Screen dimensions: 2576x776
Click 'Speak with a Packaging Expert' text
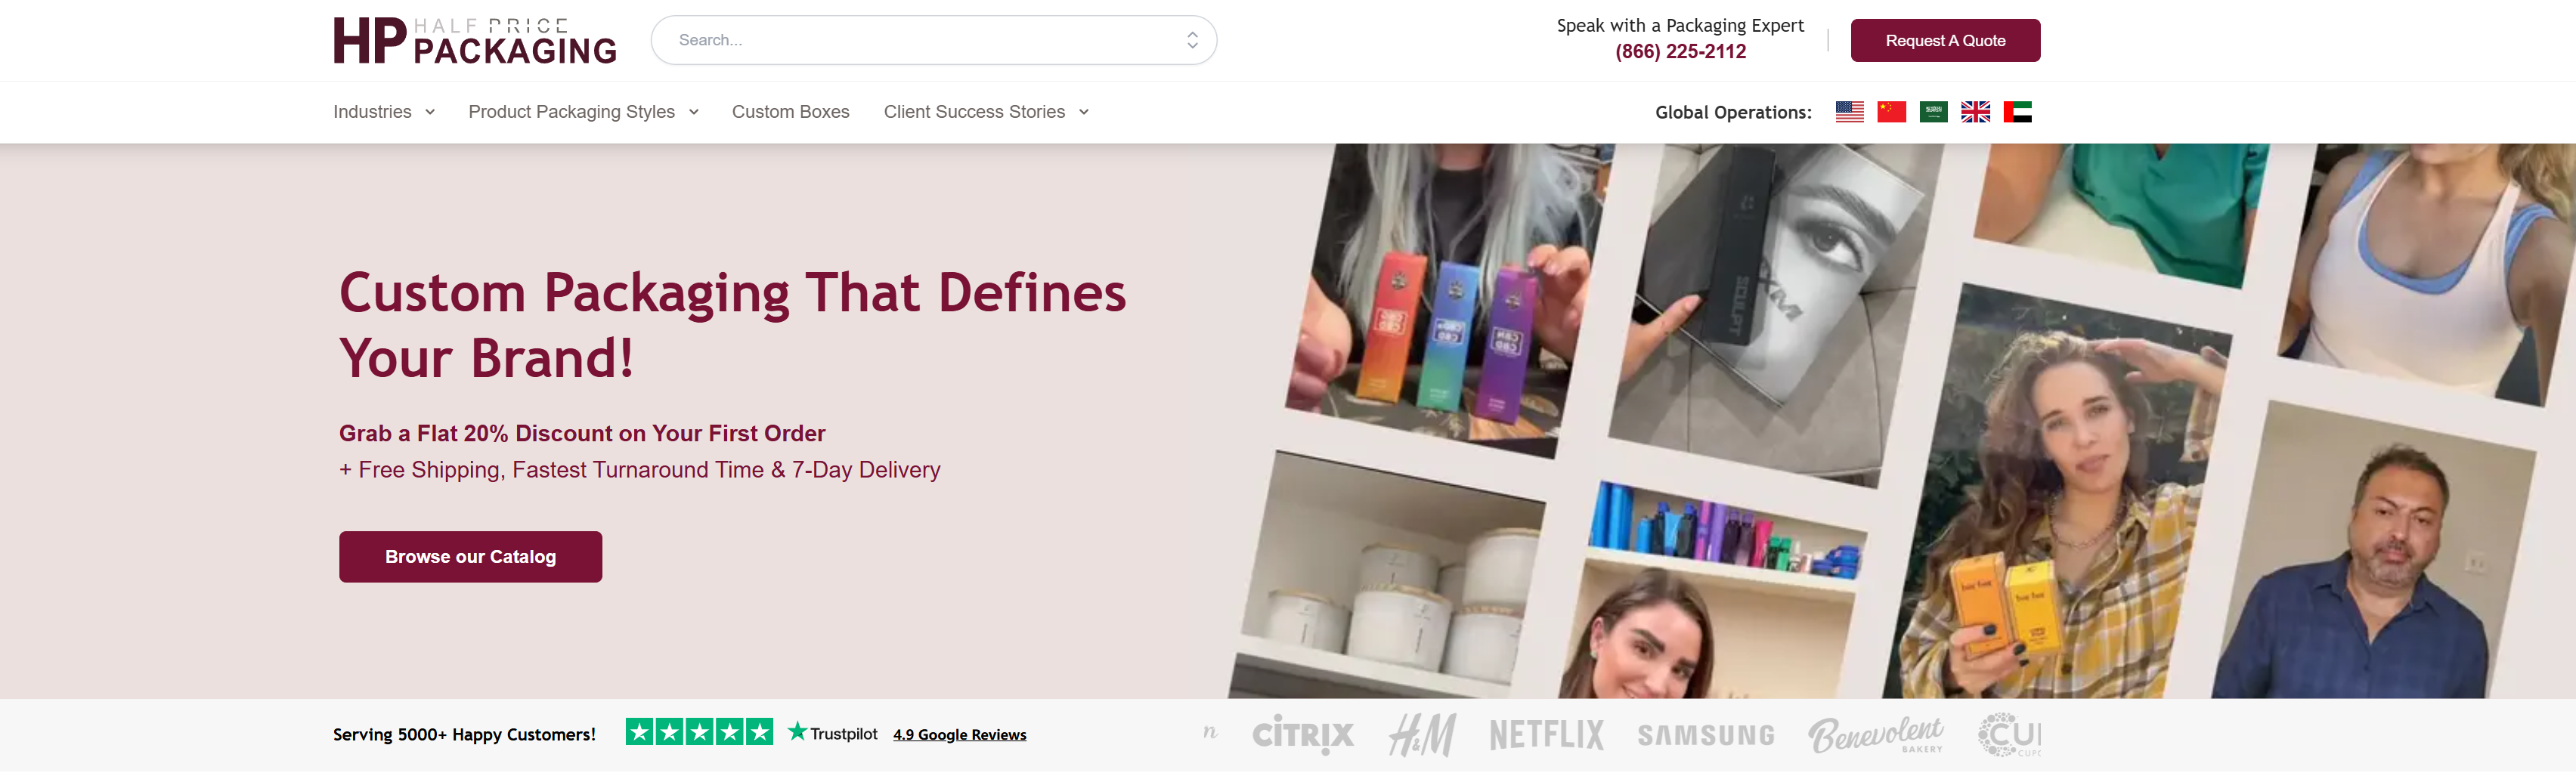click(x=1680, y=26)
